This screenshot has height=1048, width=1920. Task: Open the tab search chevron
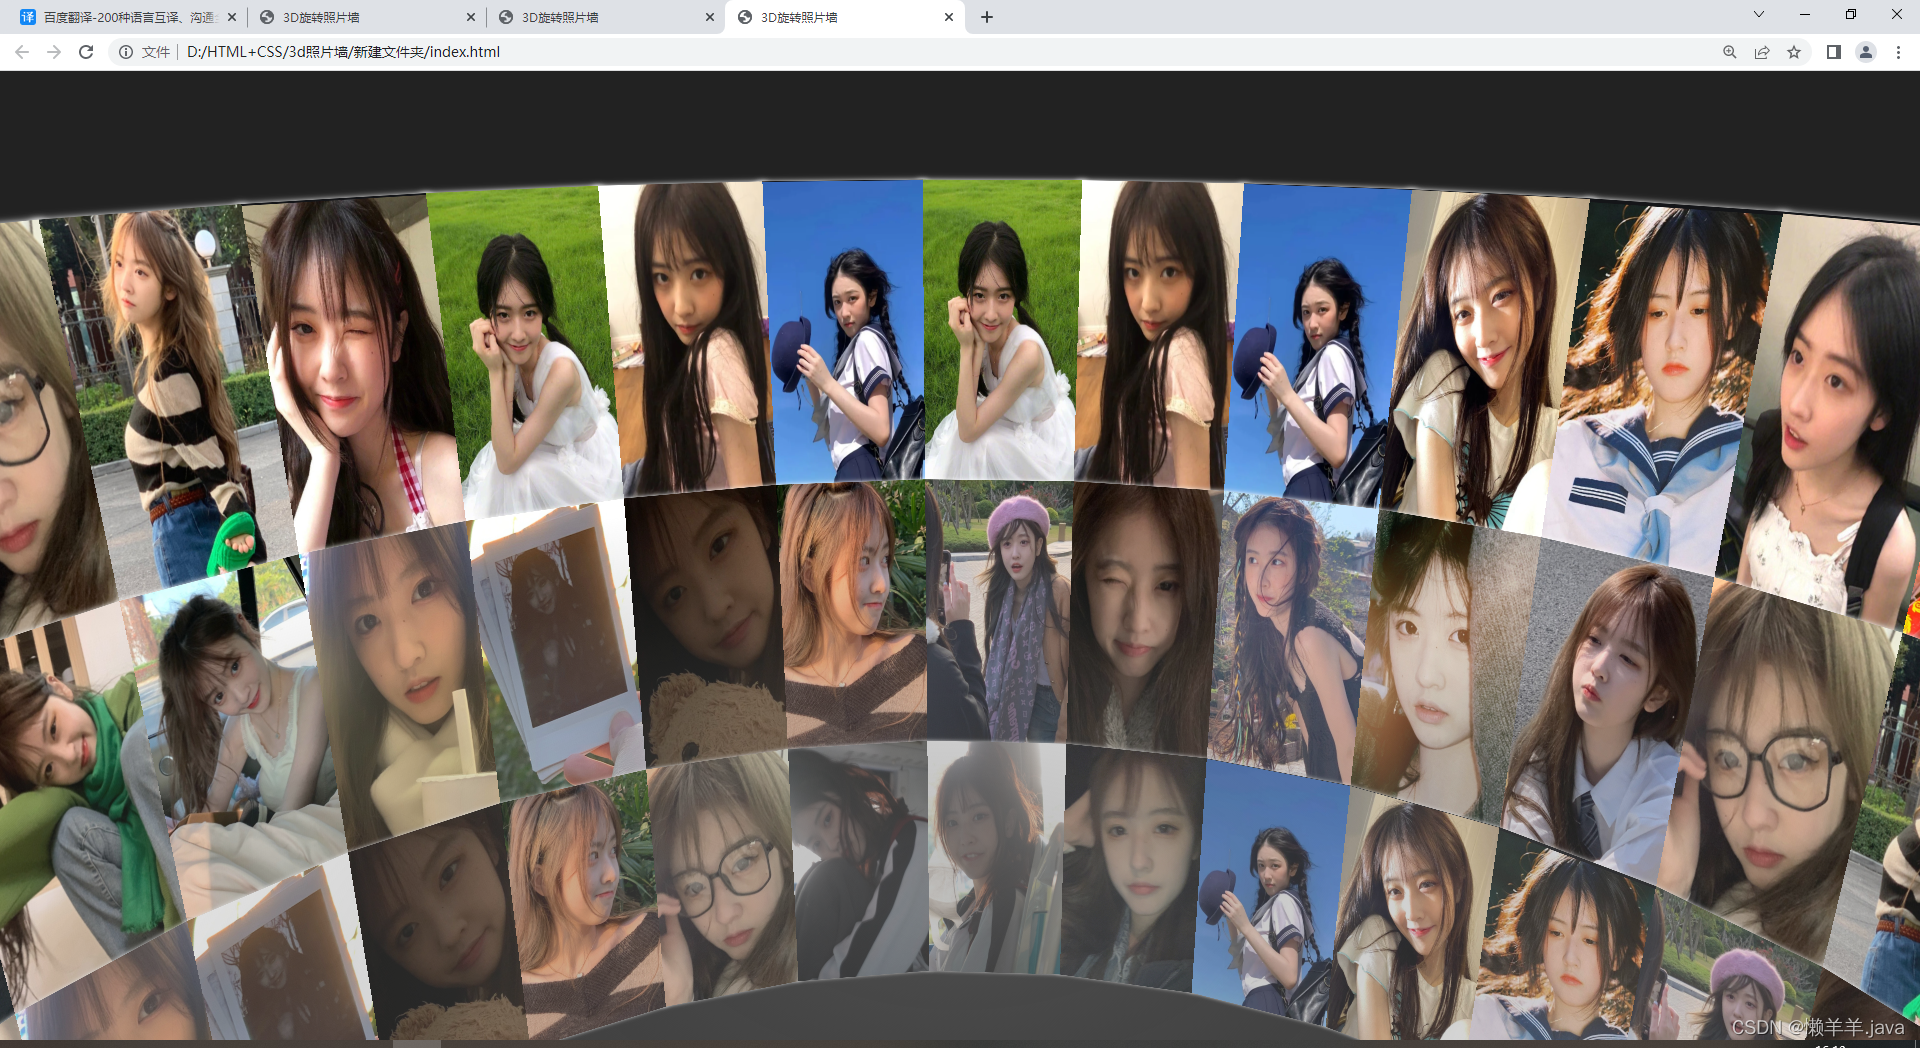[x=1758, y=16]
